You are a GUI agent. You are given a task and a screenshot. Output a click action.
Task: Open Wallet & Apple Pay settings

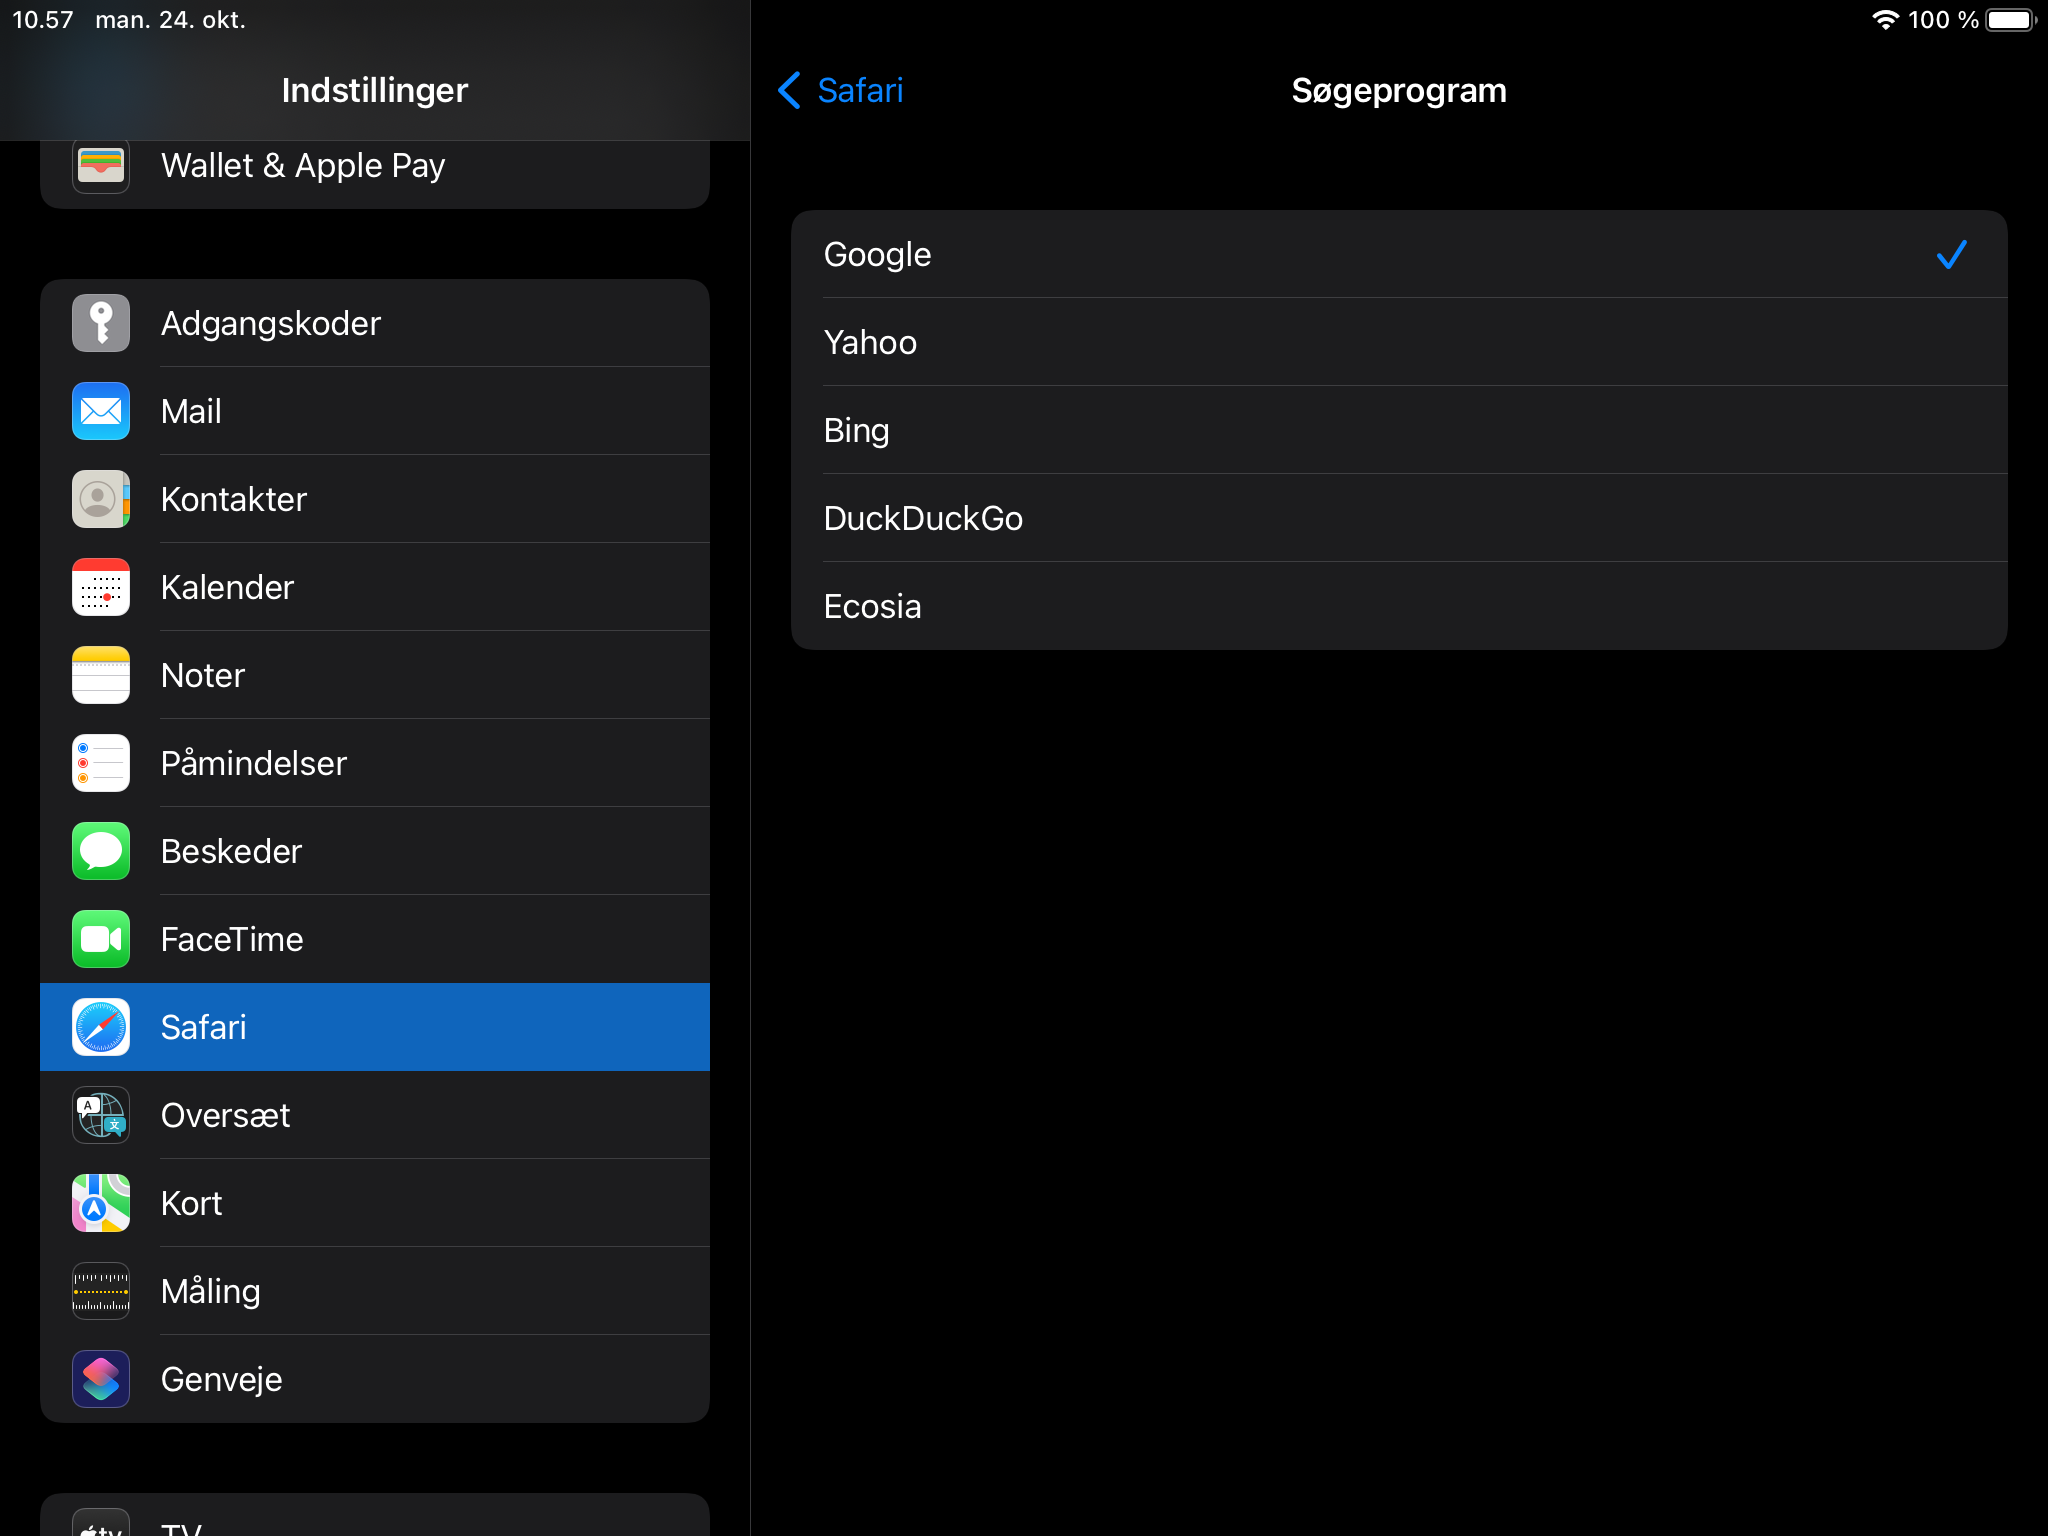coord(375,166)
